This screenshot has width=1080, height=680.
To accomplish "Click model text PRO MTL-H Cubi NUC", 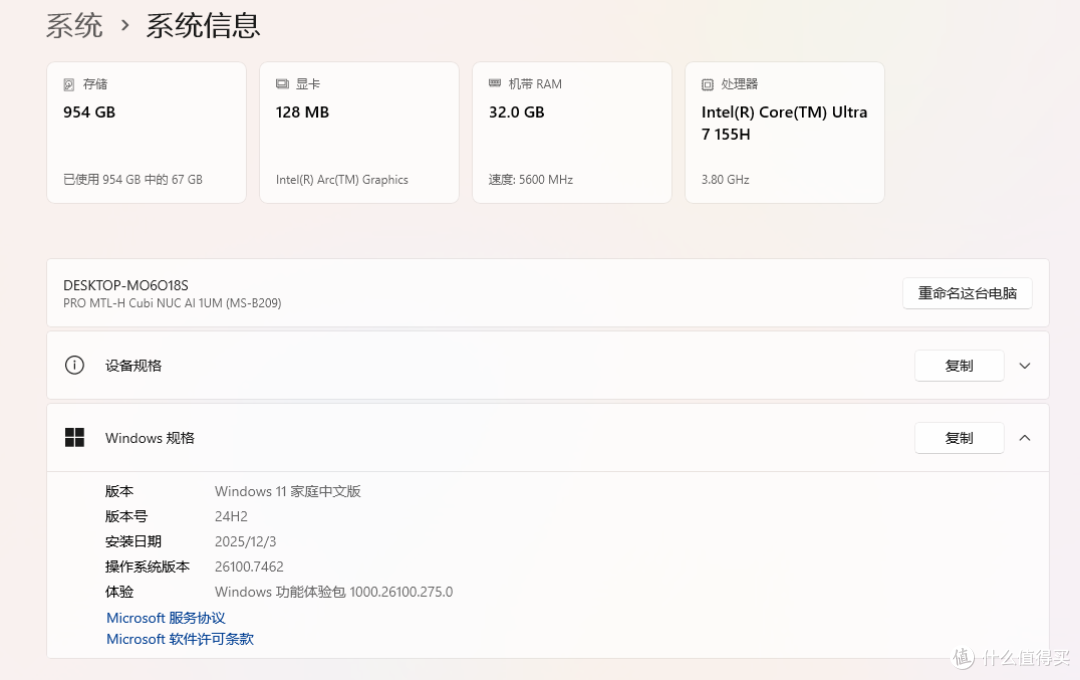I will tap(172, 303).
